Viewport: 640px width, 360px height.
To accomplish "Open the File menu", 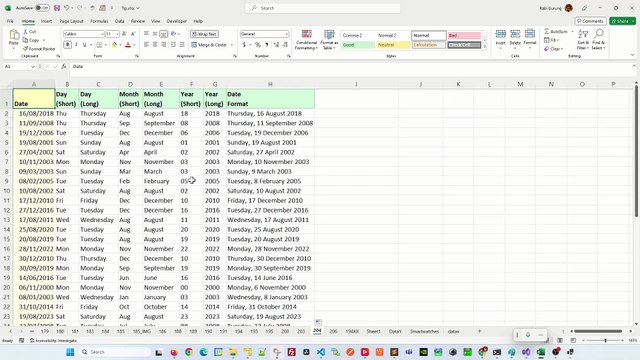I will 10,21.
